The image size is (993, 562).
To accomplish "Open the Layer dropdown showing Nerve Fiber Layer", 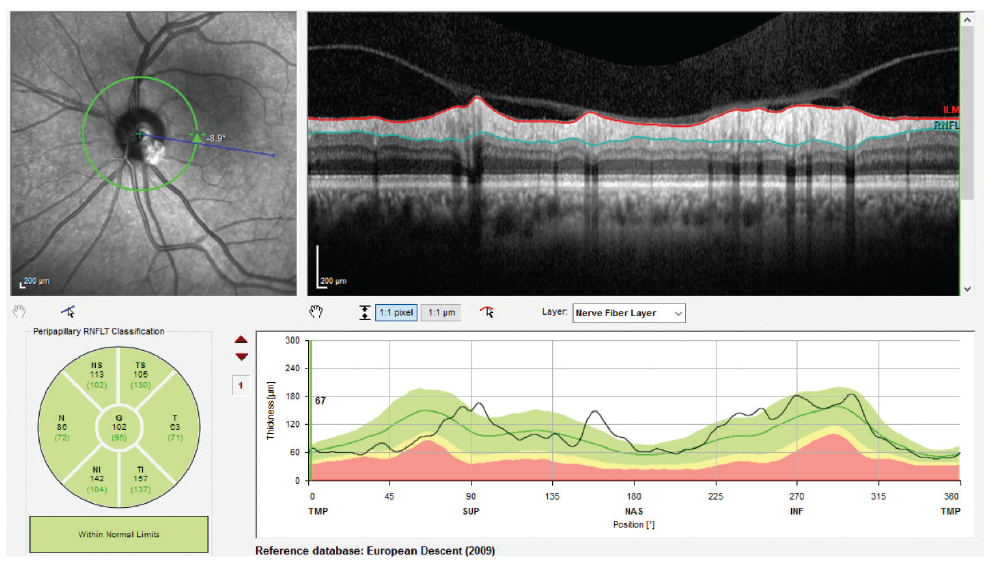I will point(629,313).
